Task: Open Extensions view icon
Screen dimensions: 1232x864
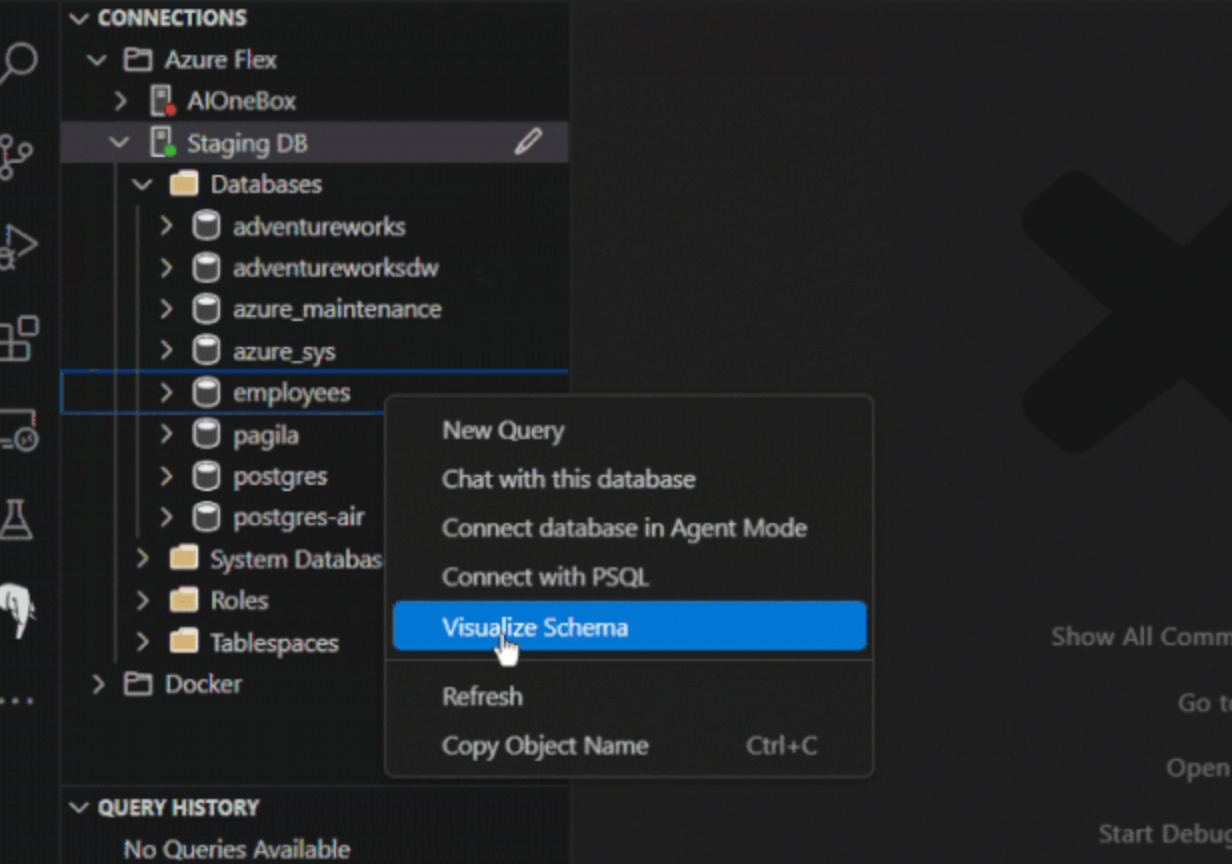Action: 18,338
